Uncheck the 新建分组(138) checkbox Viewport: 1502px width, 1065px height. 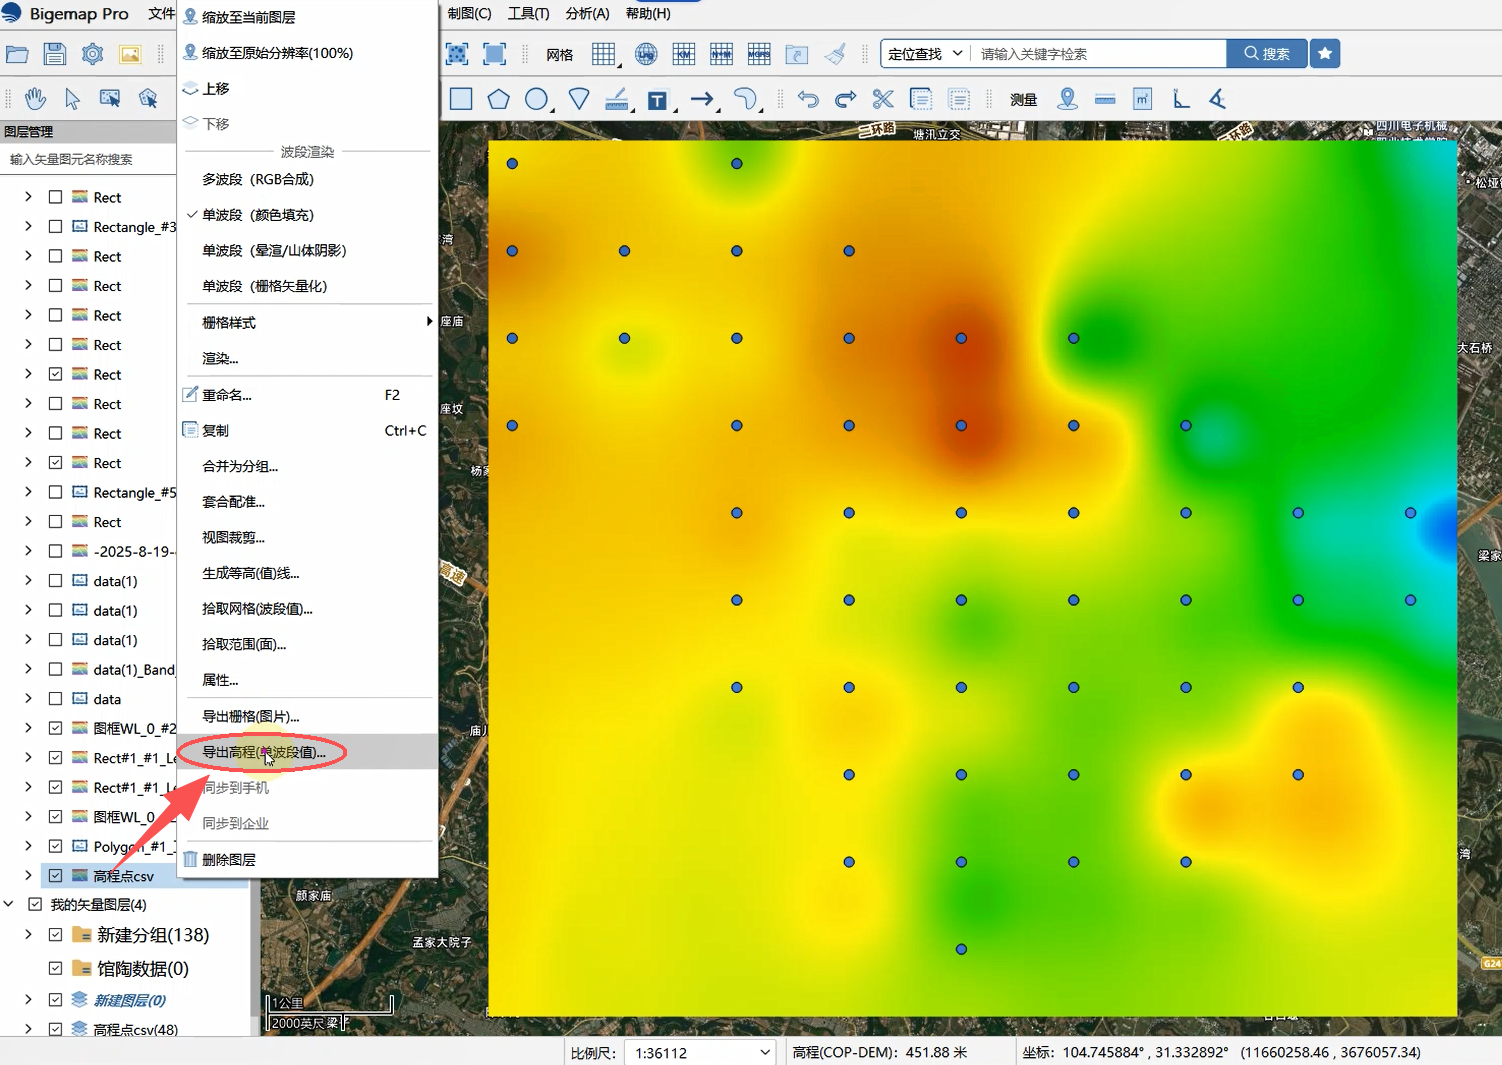(56, 935)
